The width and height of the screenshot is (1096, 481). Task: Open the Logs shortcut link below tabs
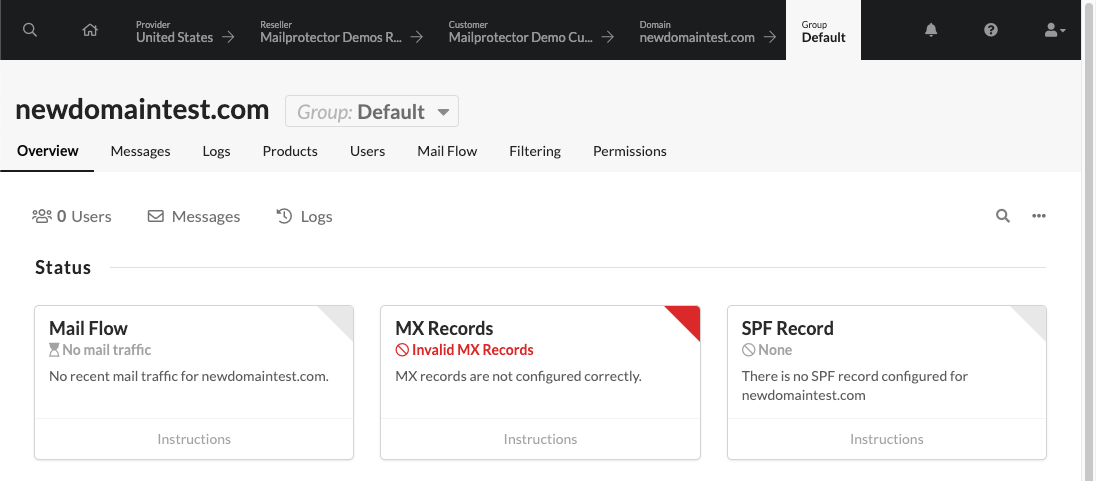pos(305,217)
